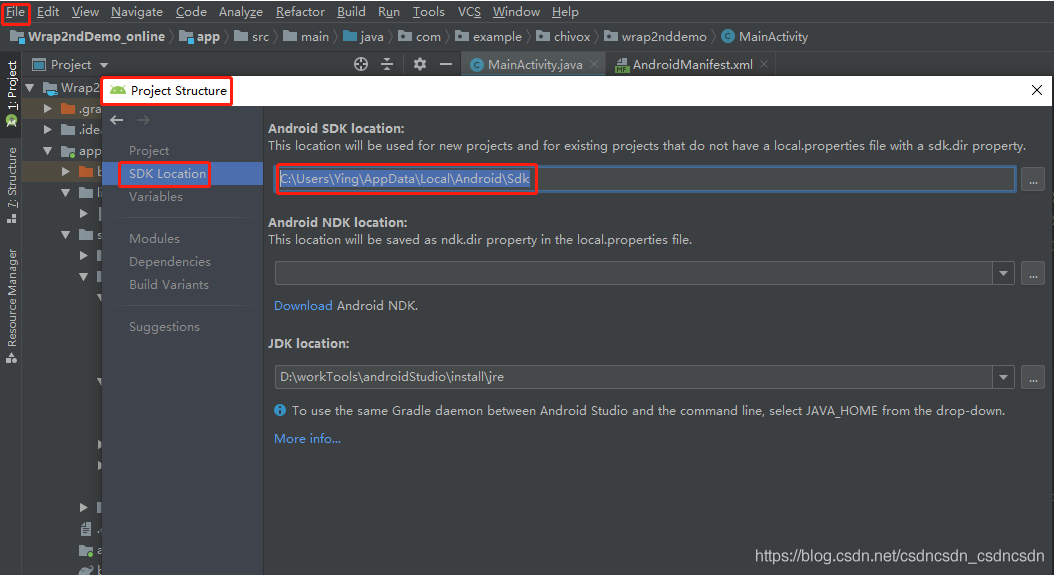1054x575 pixels.
Task: Select Dependencies in sidebar
Action: click(x=170, y=262)
